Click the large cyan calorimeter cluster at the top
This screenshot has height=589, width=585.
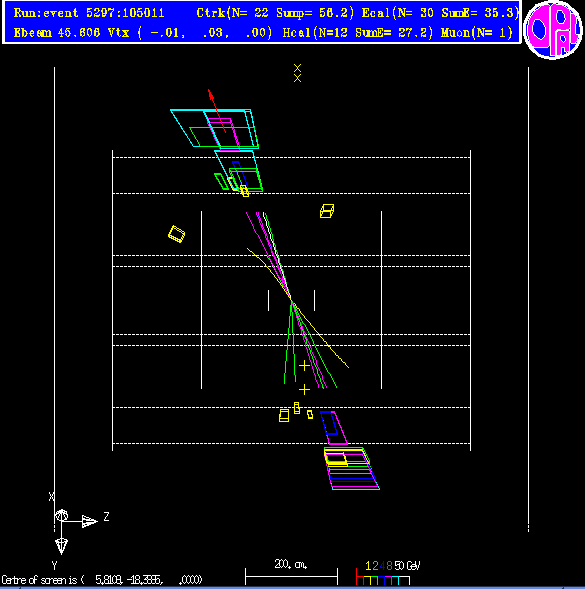(215, 129)
